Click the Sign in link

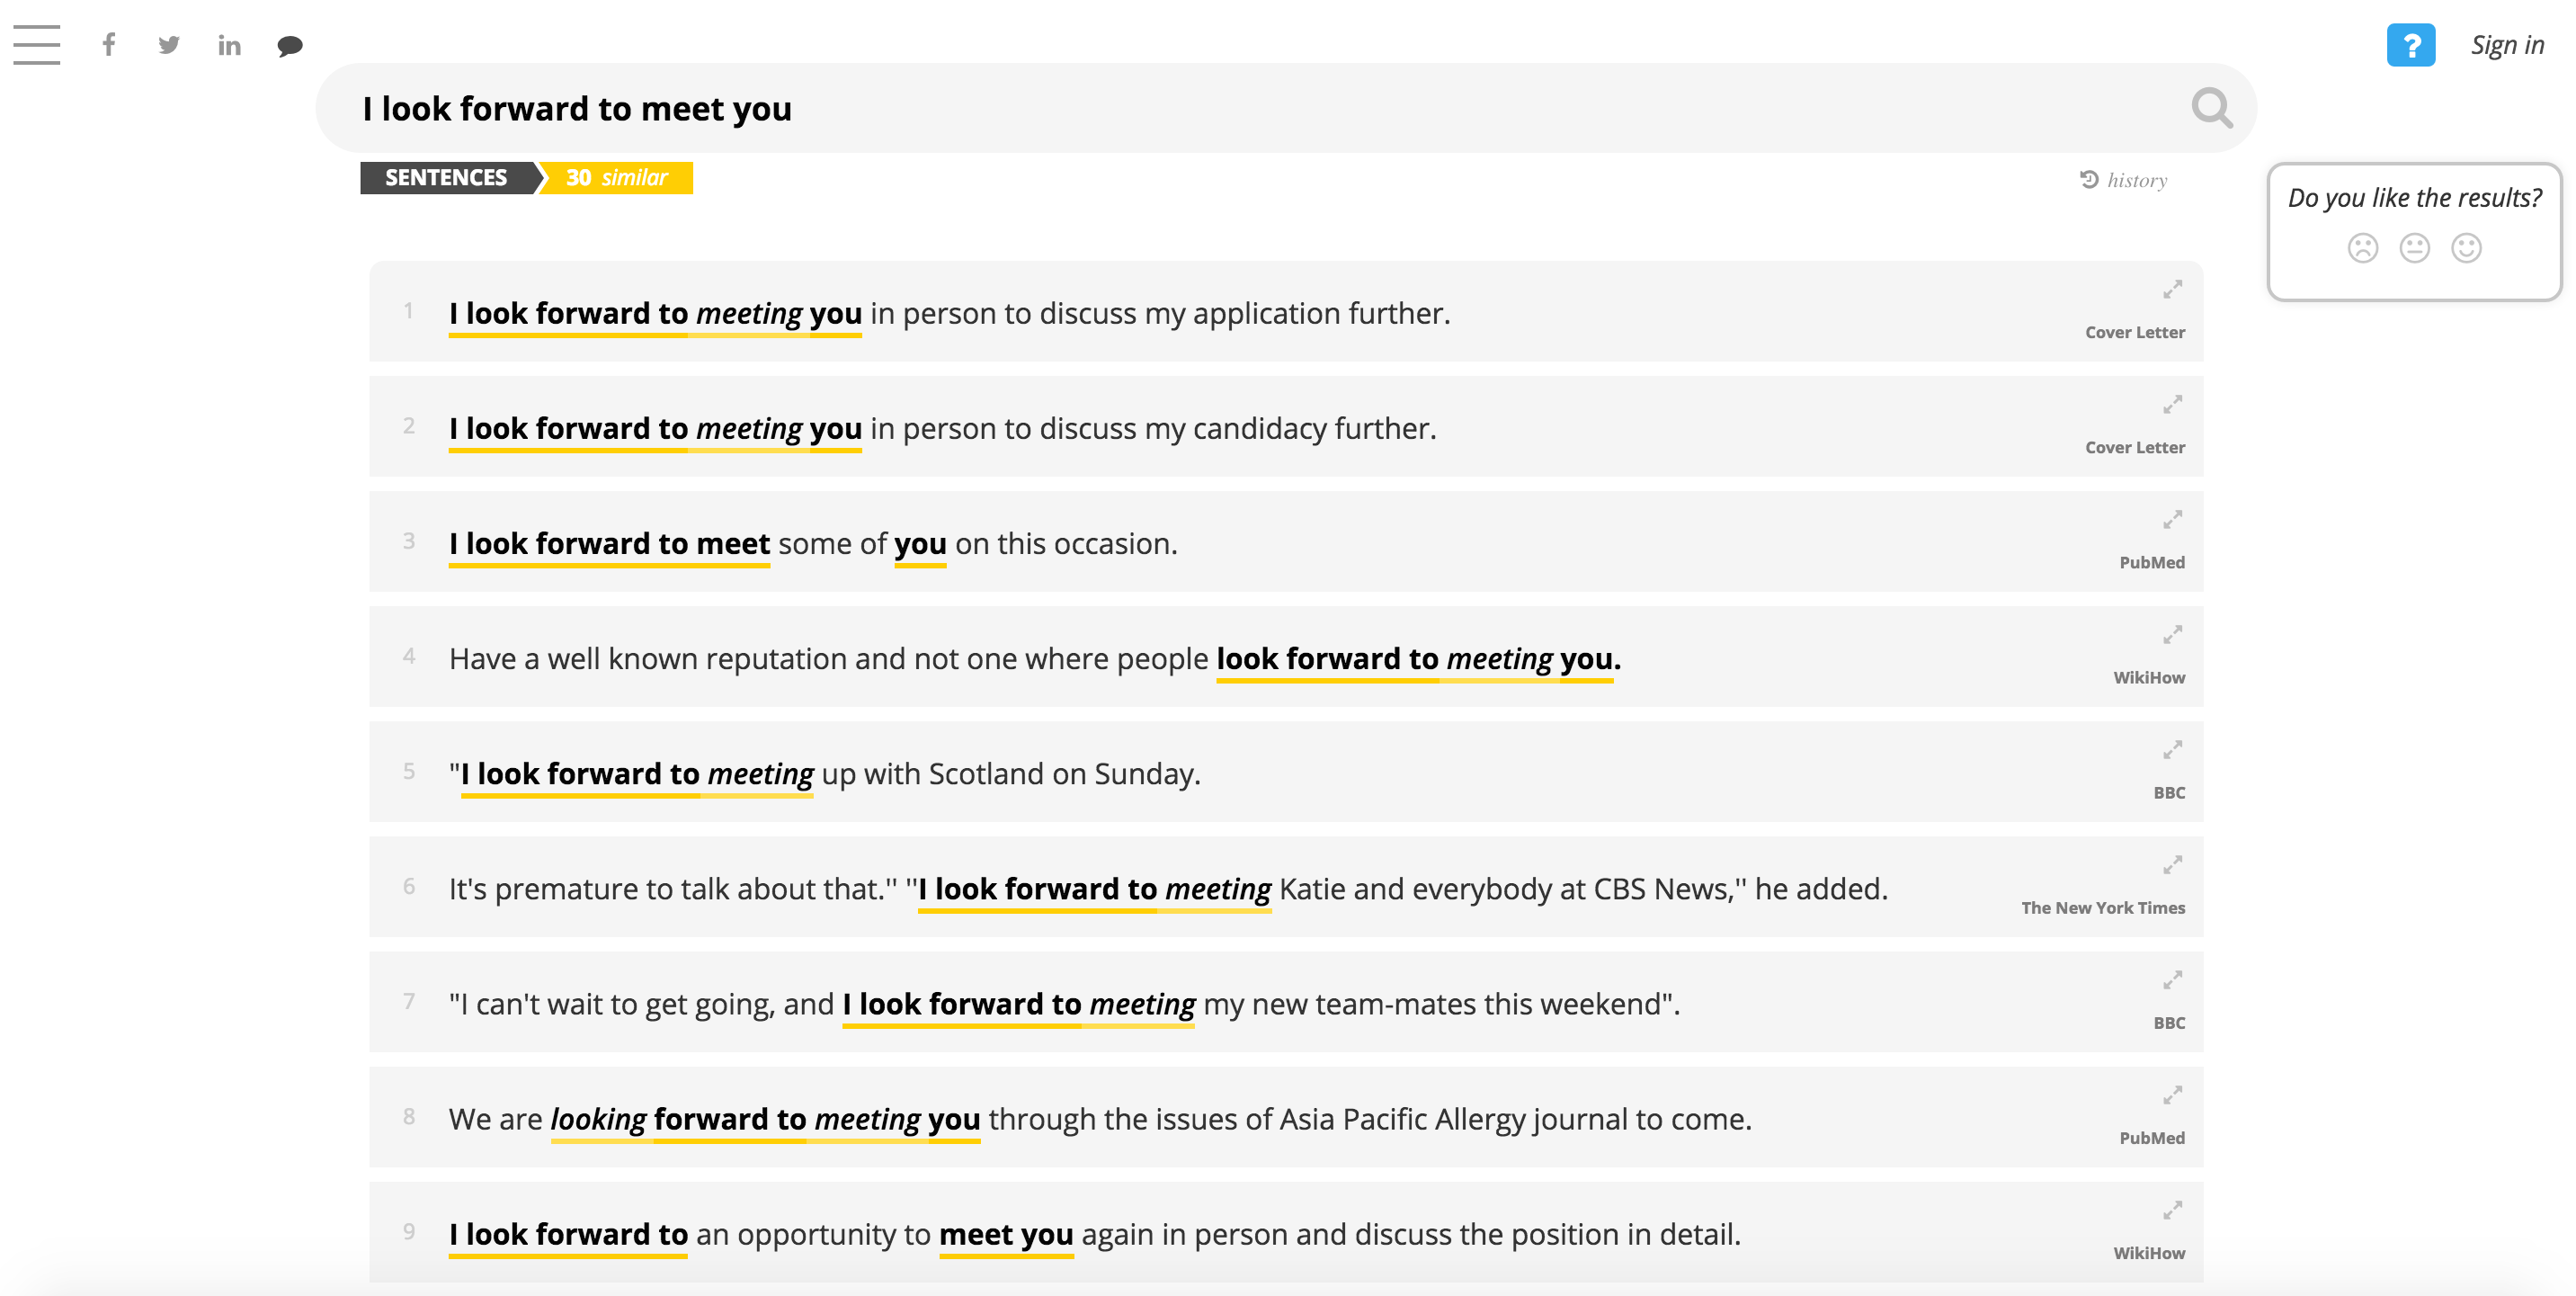[2507, 45]
